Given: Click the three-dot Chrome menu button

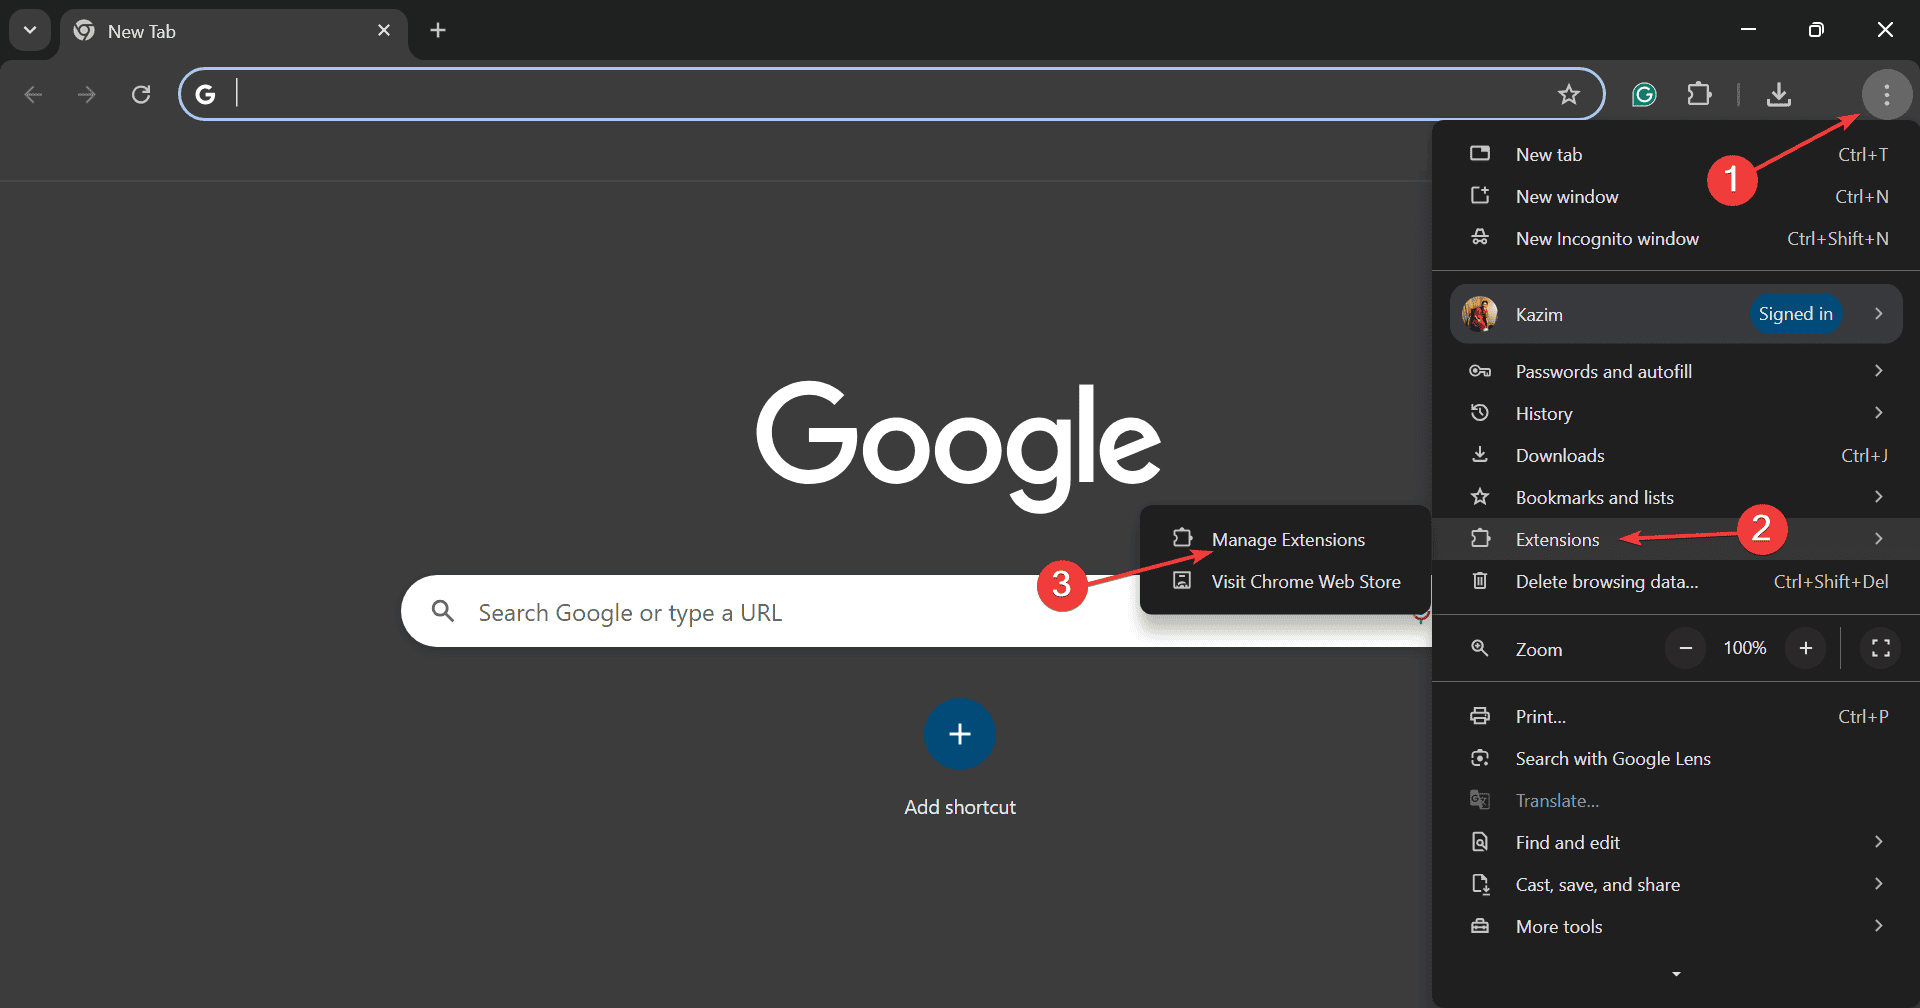Looking at the screenshot, I should 1887,94.
